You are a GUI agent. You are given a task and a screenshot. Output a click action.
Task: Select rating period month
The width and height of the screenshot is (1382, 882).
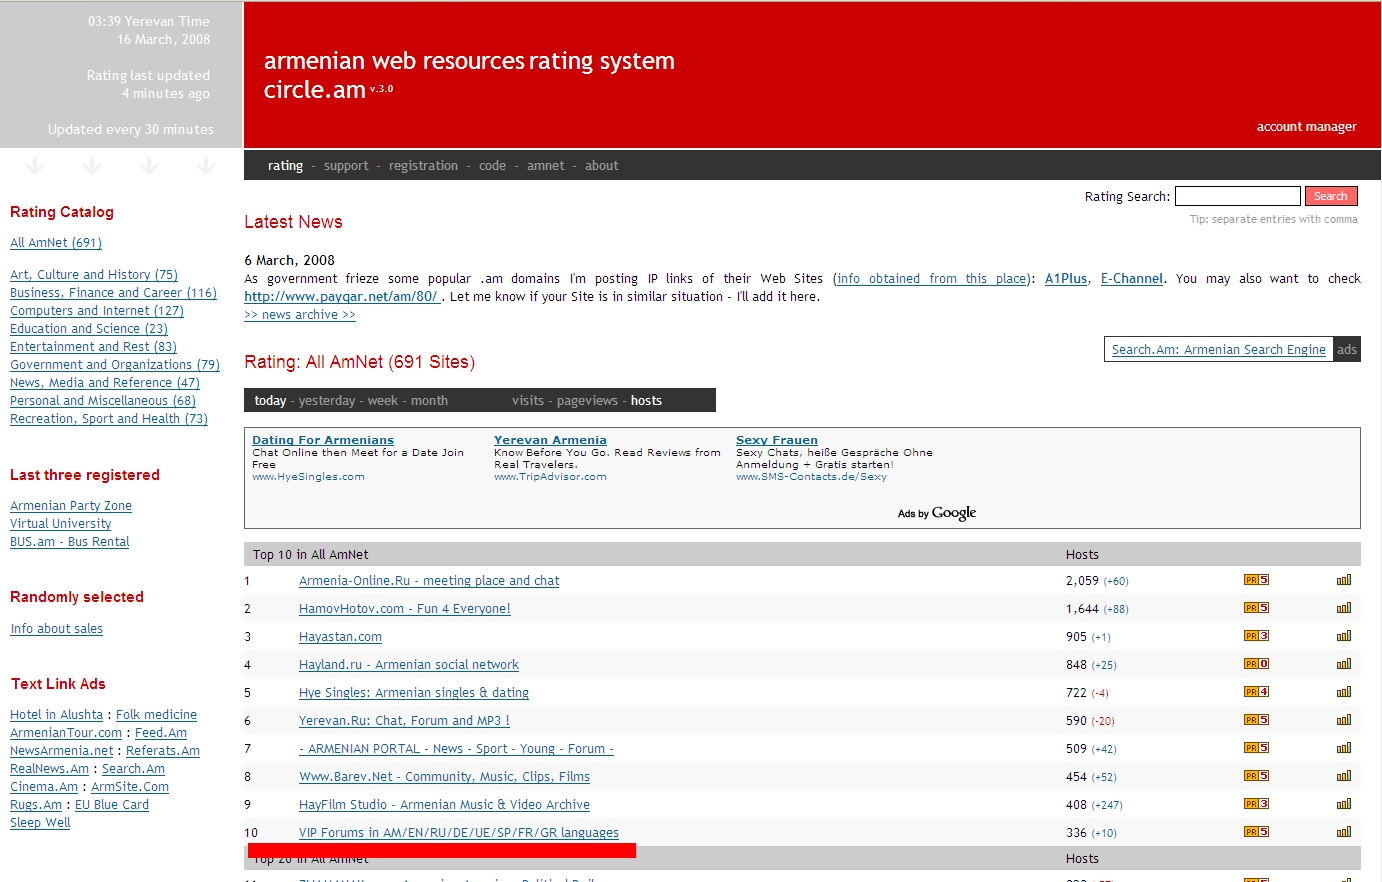coord(429,401)
